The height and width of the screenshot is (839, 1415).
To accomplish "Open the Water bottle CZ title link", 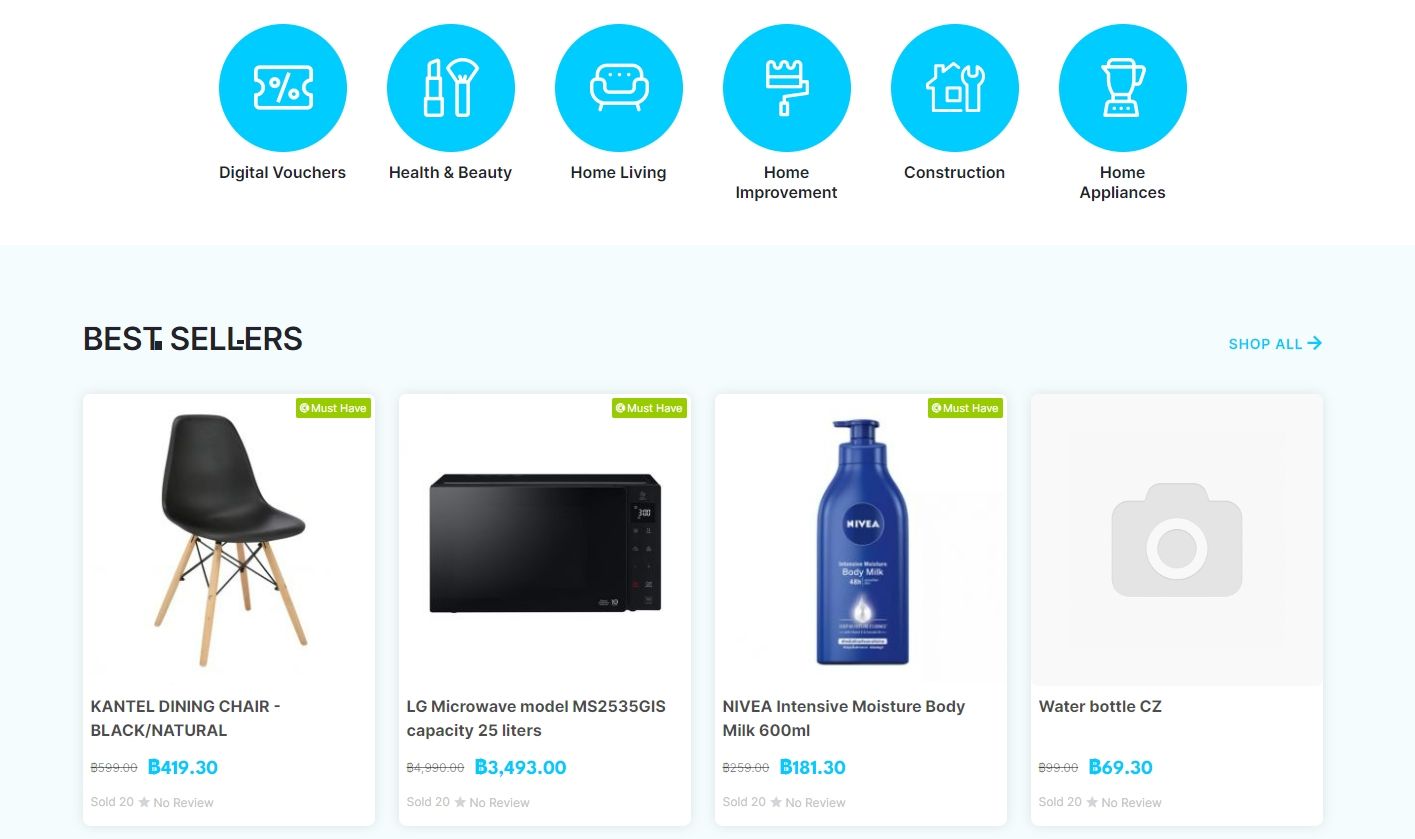I will (1100, 706).
